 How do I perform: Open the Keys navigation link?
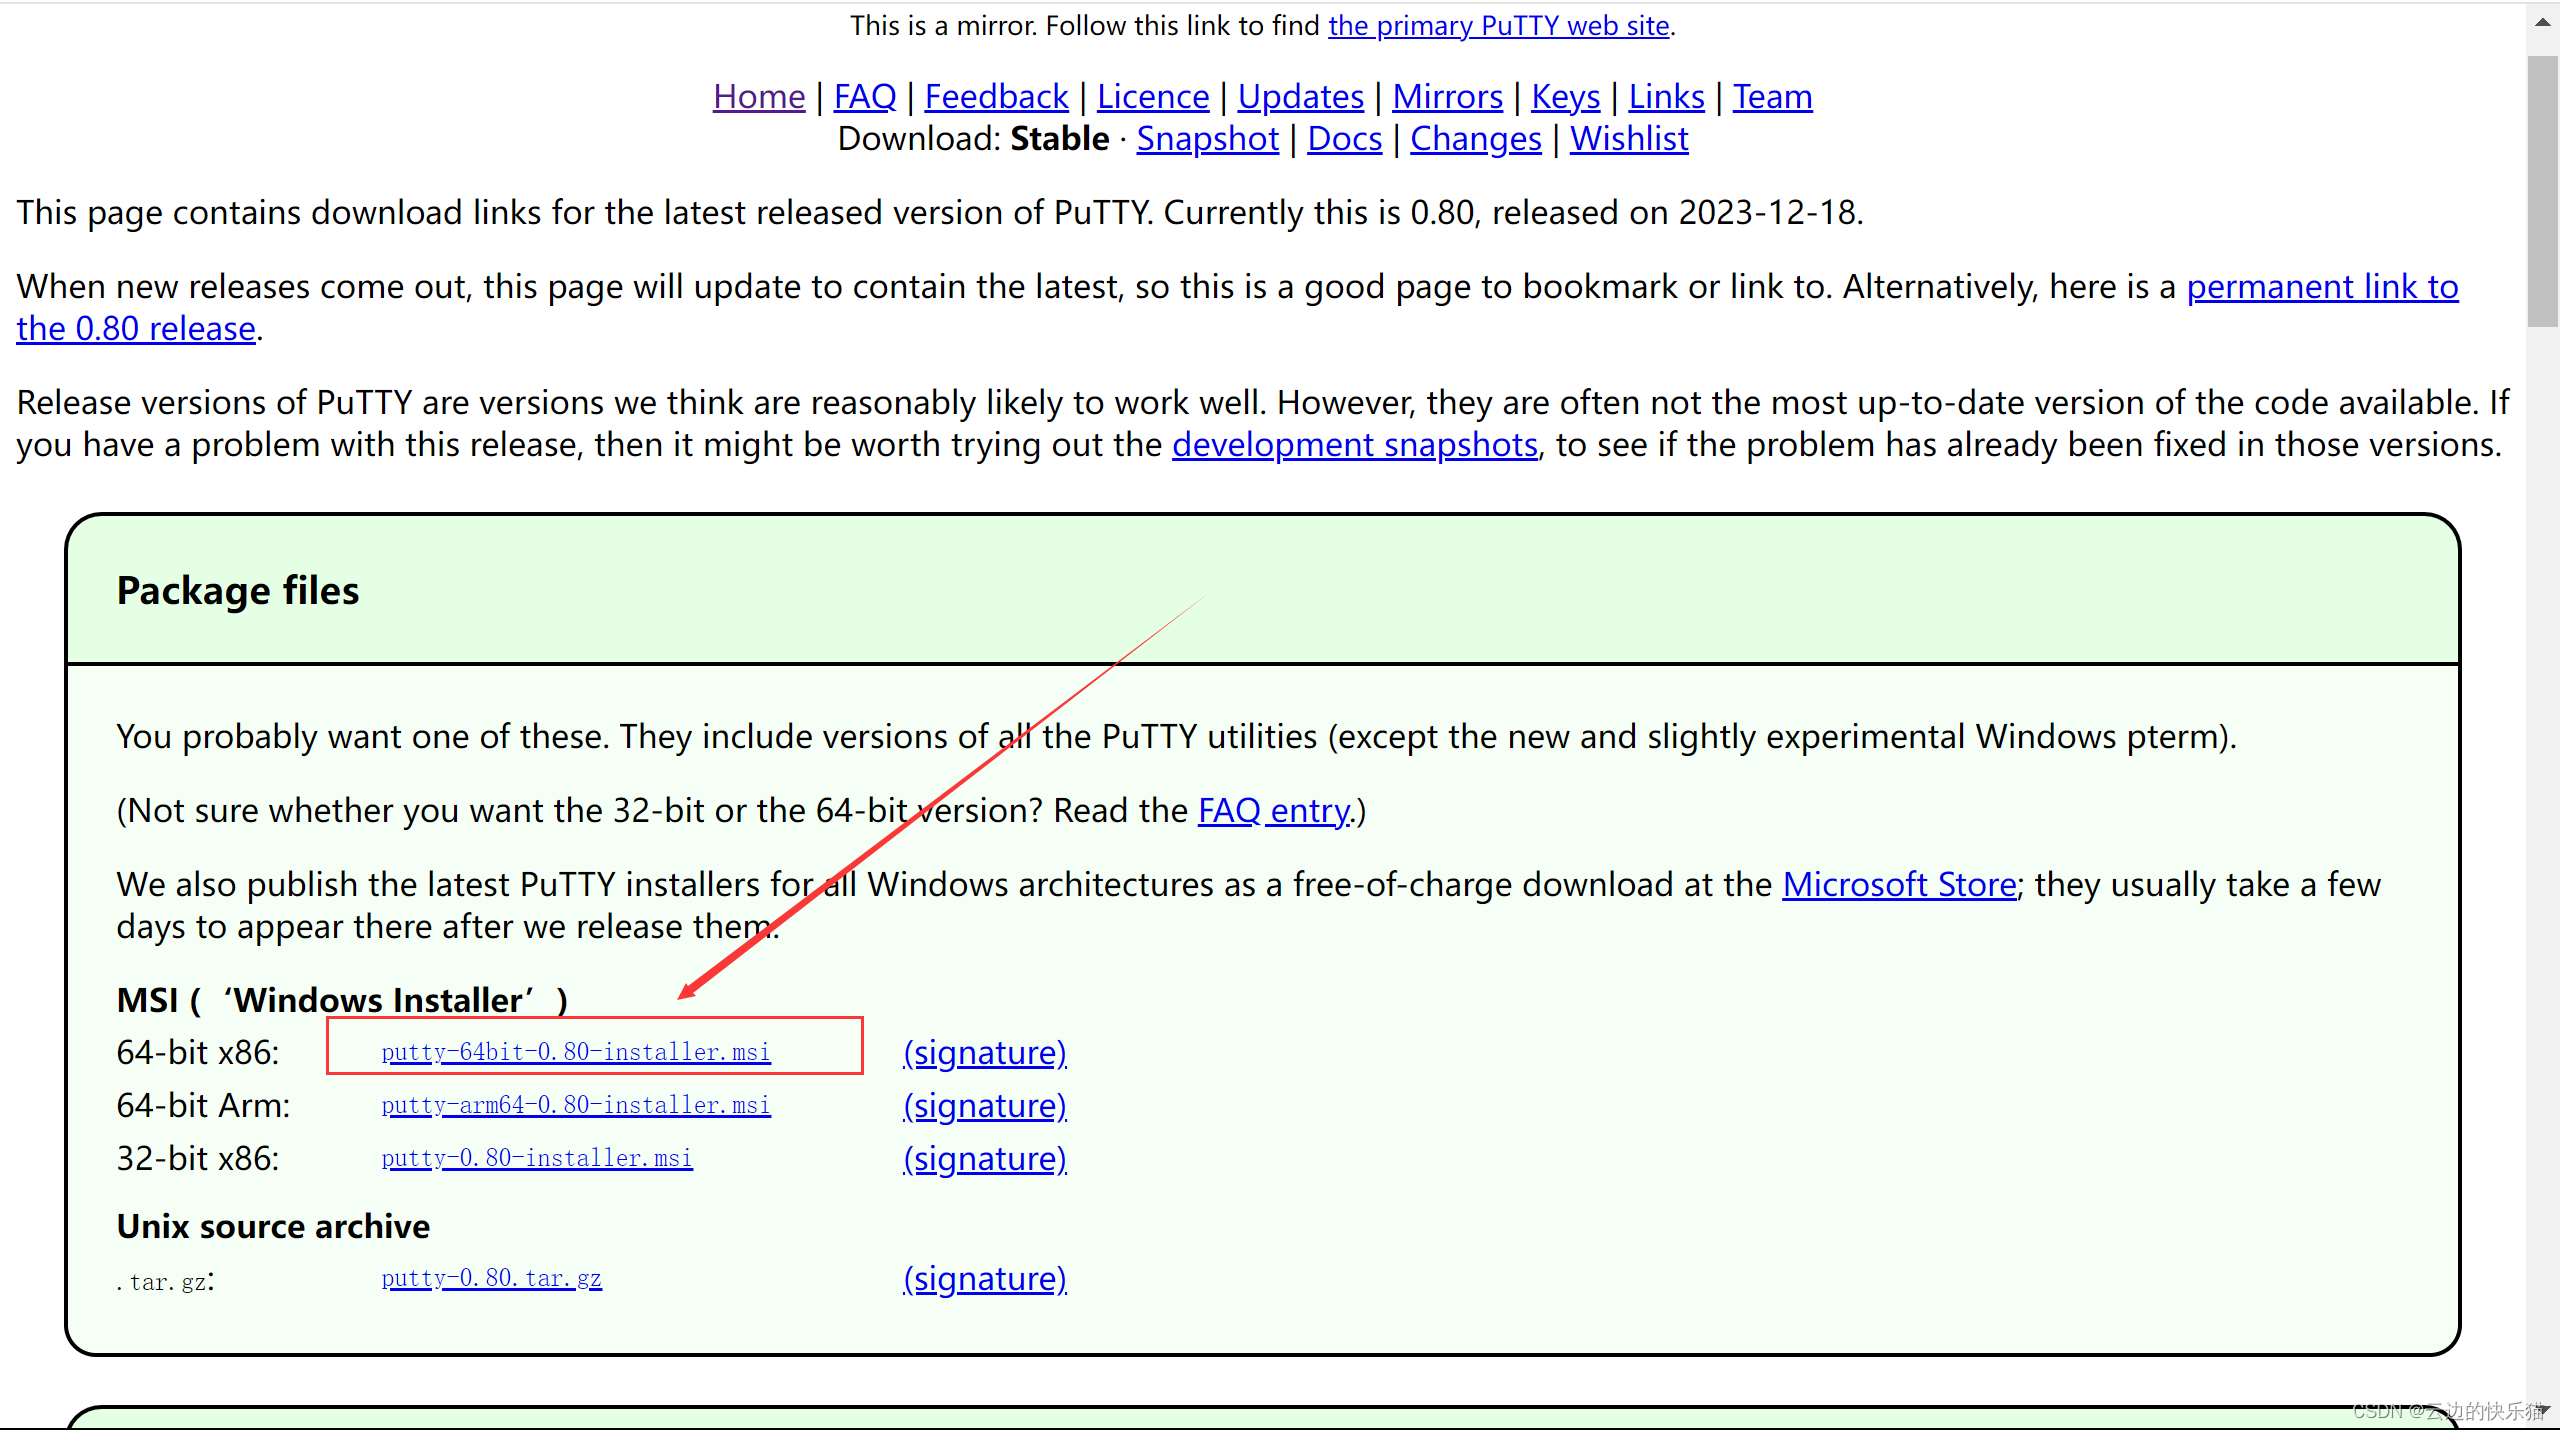(x=1566, y=97)
